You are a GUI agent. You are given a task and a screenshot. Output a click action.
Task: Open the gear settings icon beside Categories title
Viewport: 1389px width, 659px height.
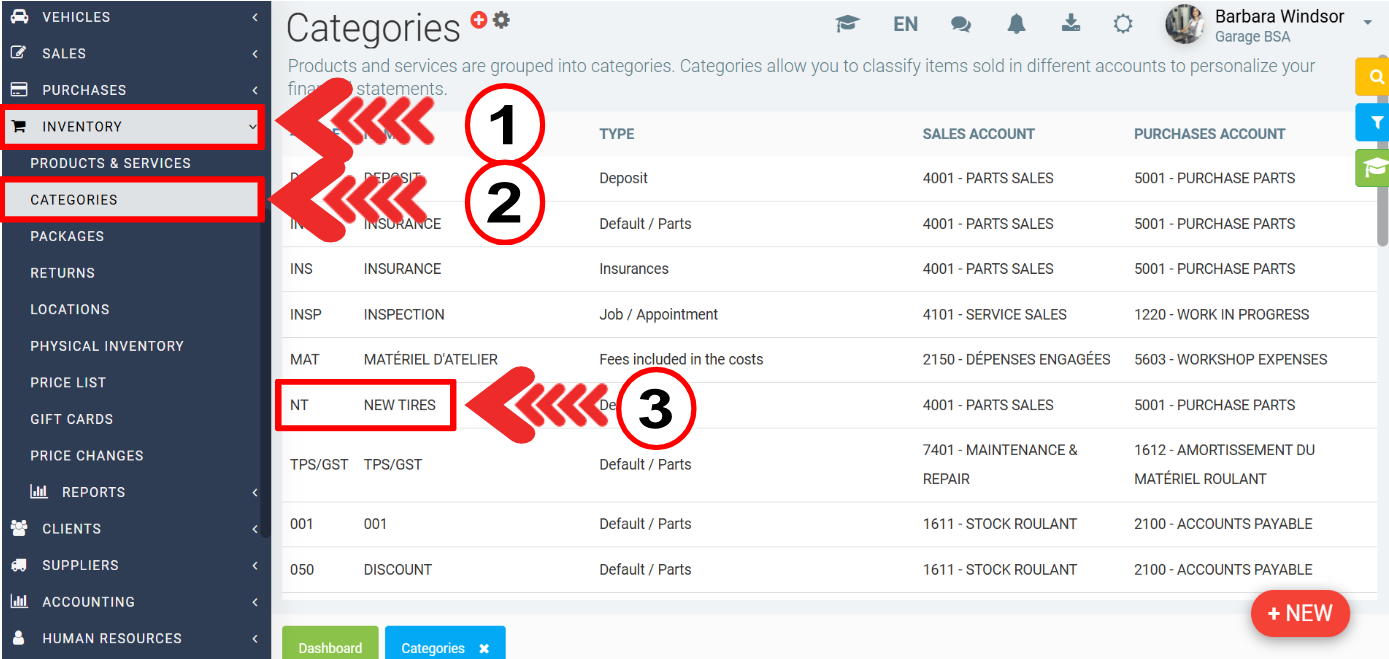pyautogui.click(x=501, y=20)
